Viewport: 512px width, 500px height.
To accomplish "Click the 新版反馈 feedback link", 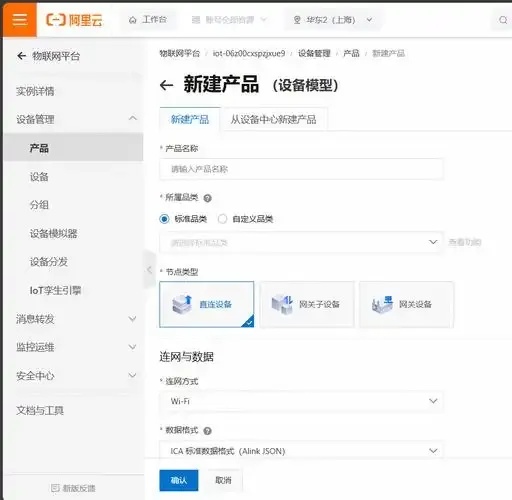I will pos(73,488).
